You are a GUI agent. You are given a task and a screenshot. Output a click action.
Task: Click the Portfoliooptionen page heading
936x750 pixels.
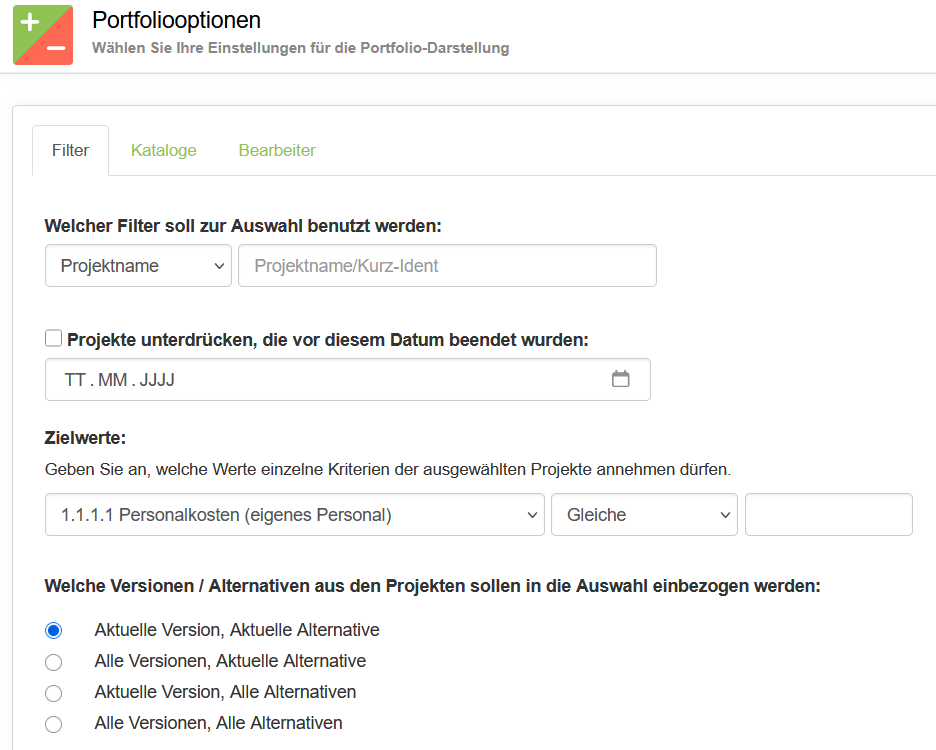[x=176, y=20]
